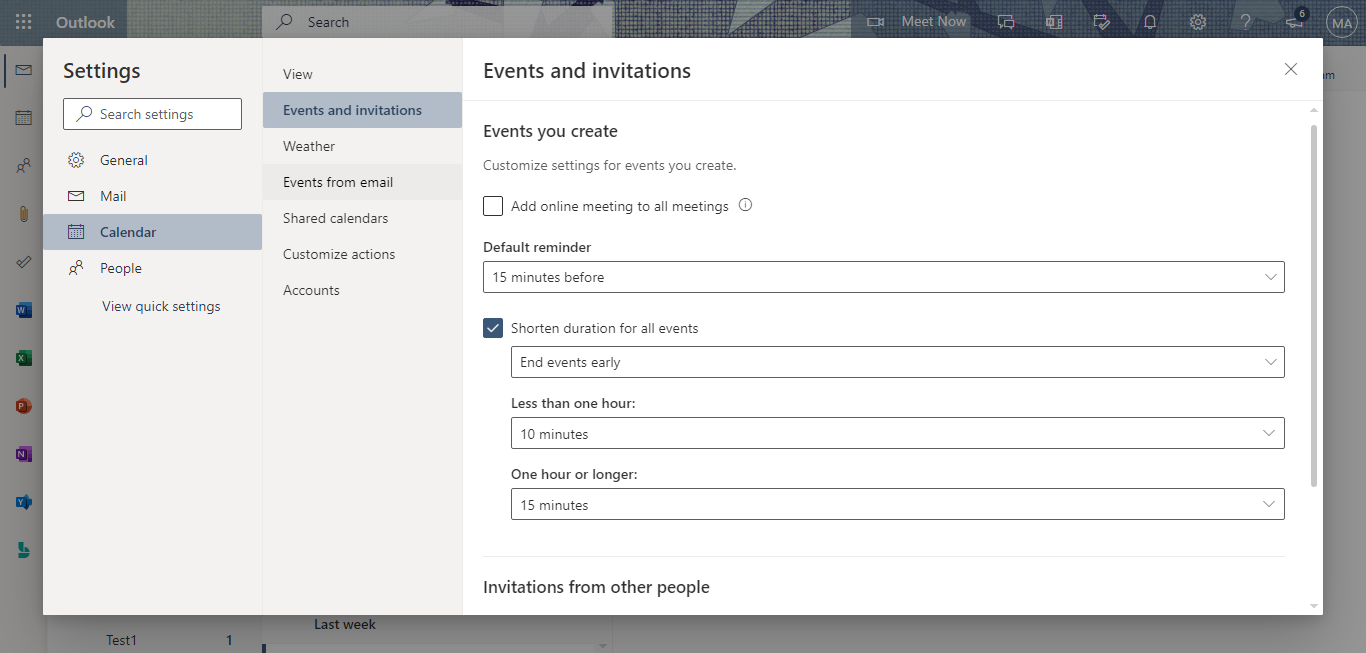View attachments via the paperclip icon
Viewport: 1366px width, 653px height.
23,213
